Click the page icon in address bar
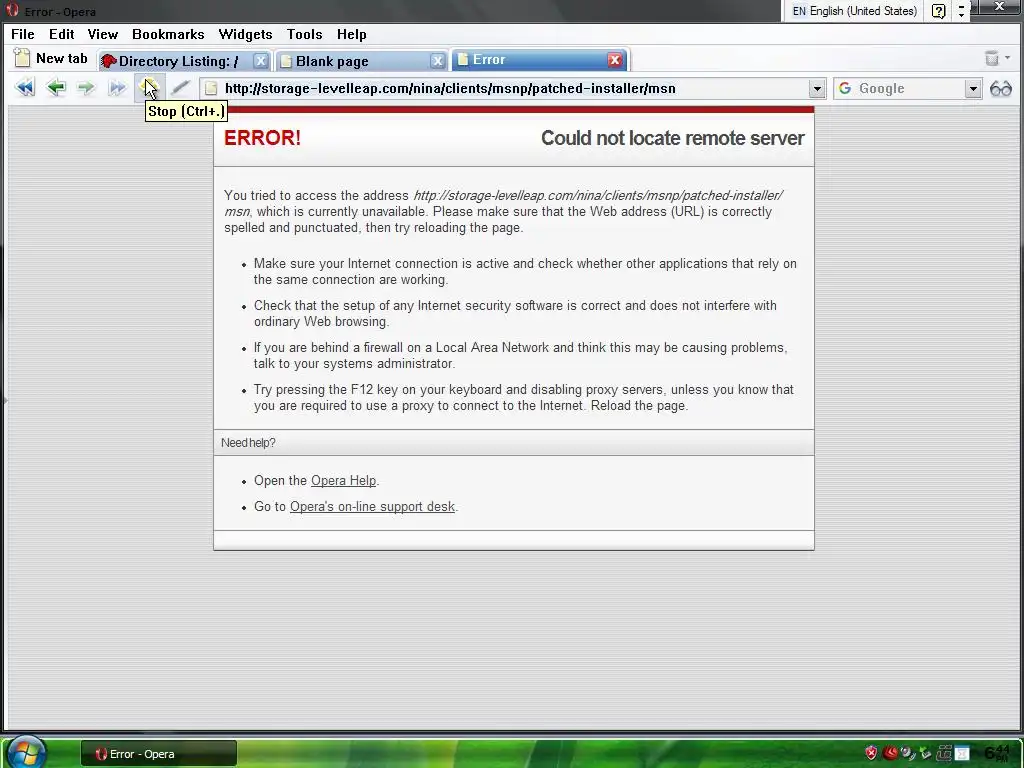 point(211,88)
